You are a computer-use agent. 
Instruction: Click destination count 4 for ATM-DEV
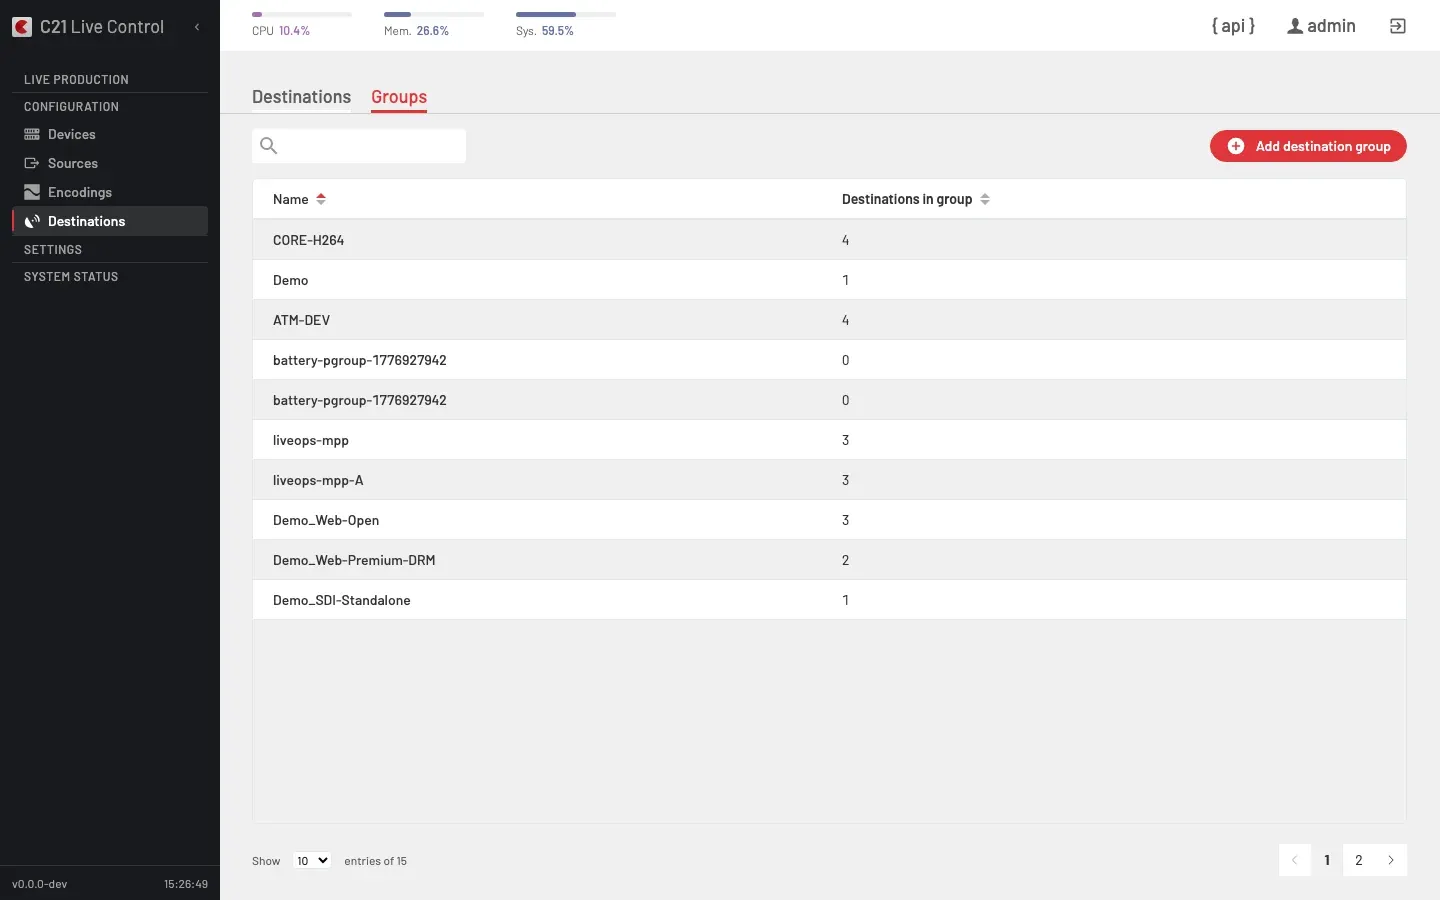[x=845, y=320]
